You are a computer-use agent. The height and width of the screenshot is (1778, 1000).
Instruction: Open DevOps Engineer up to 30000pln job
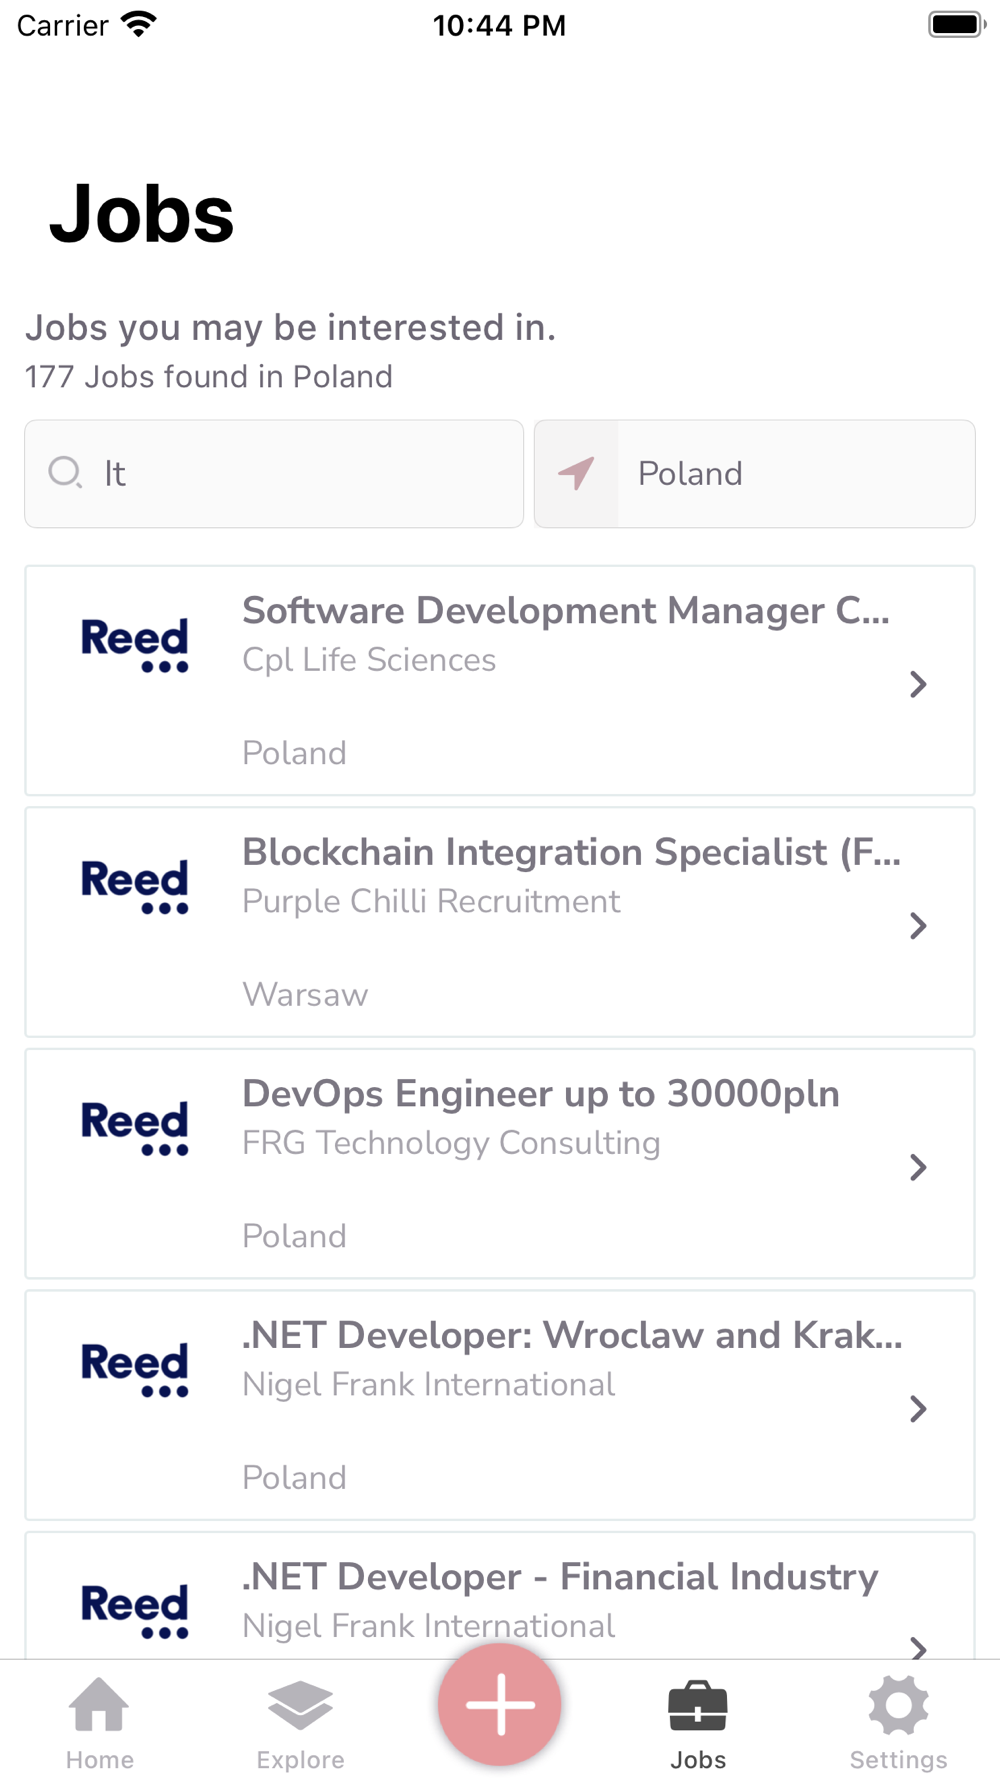[x=541, y=1094]
